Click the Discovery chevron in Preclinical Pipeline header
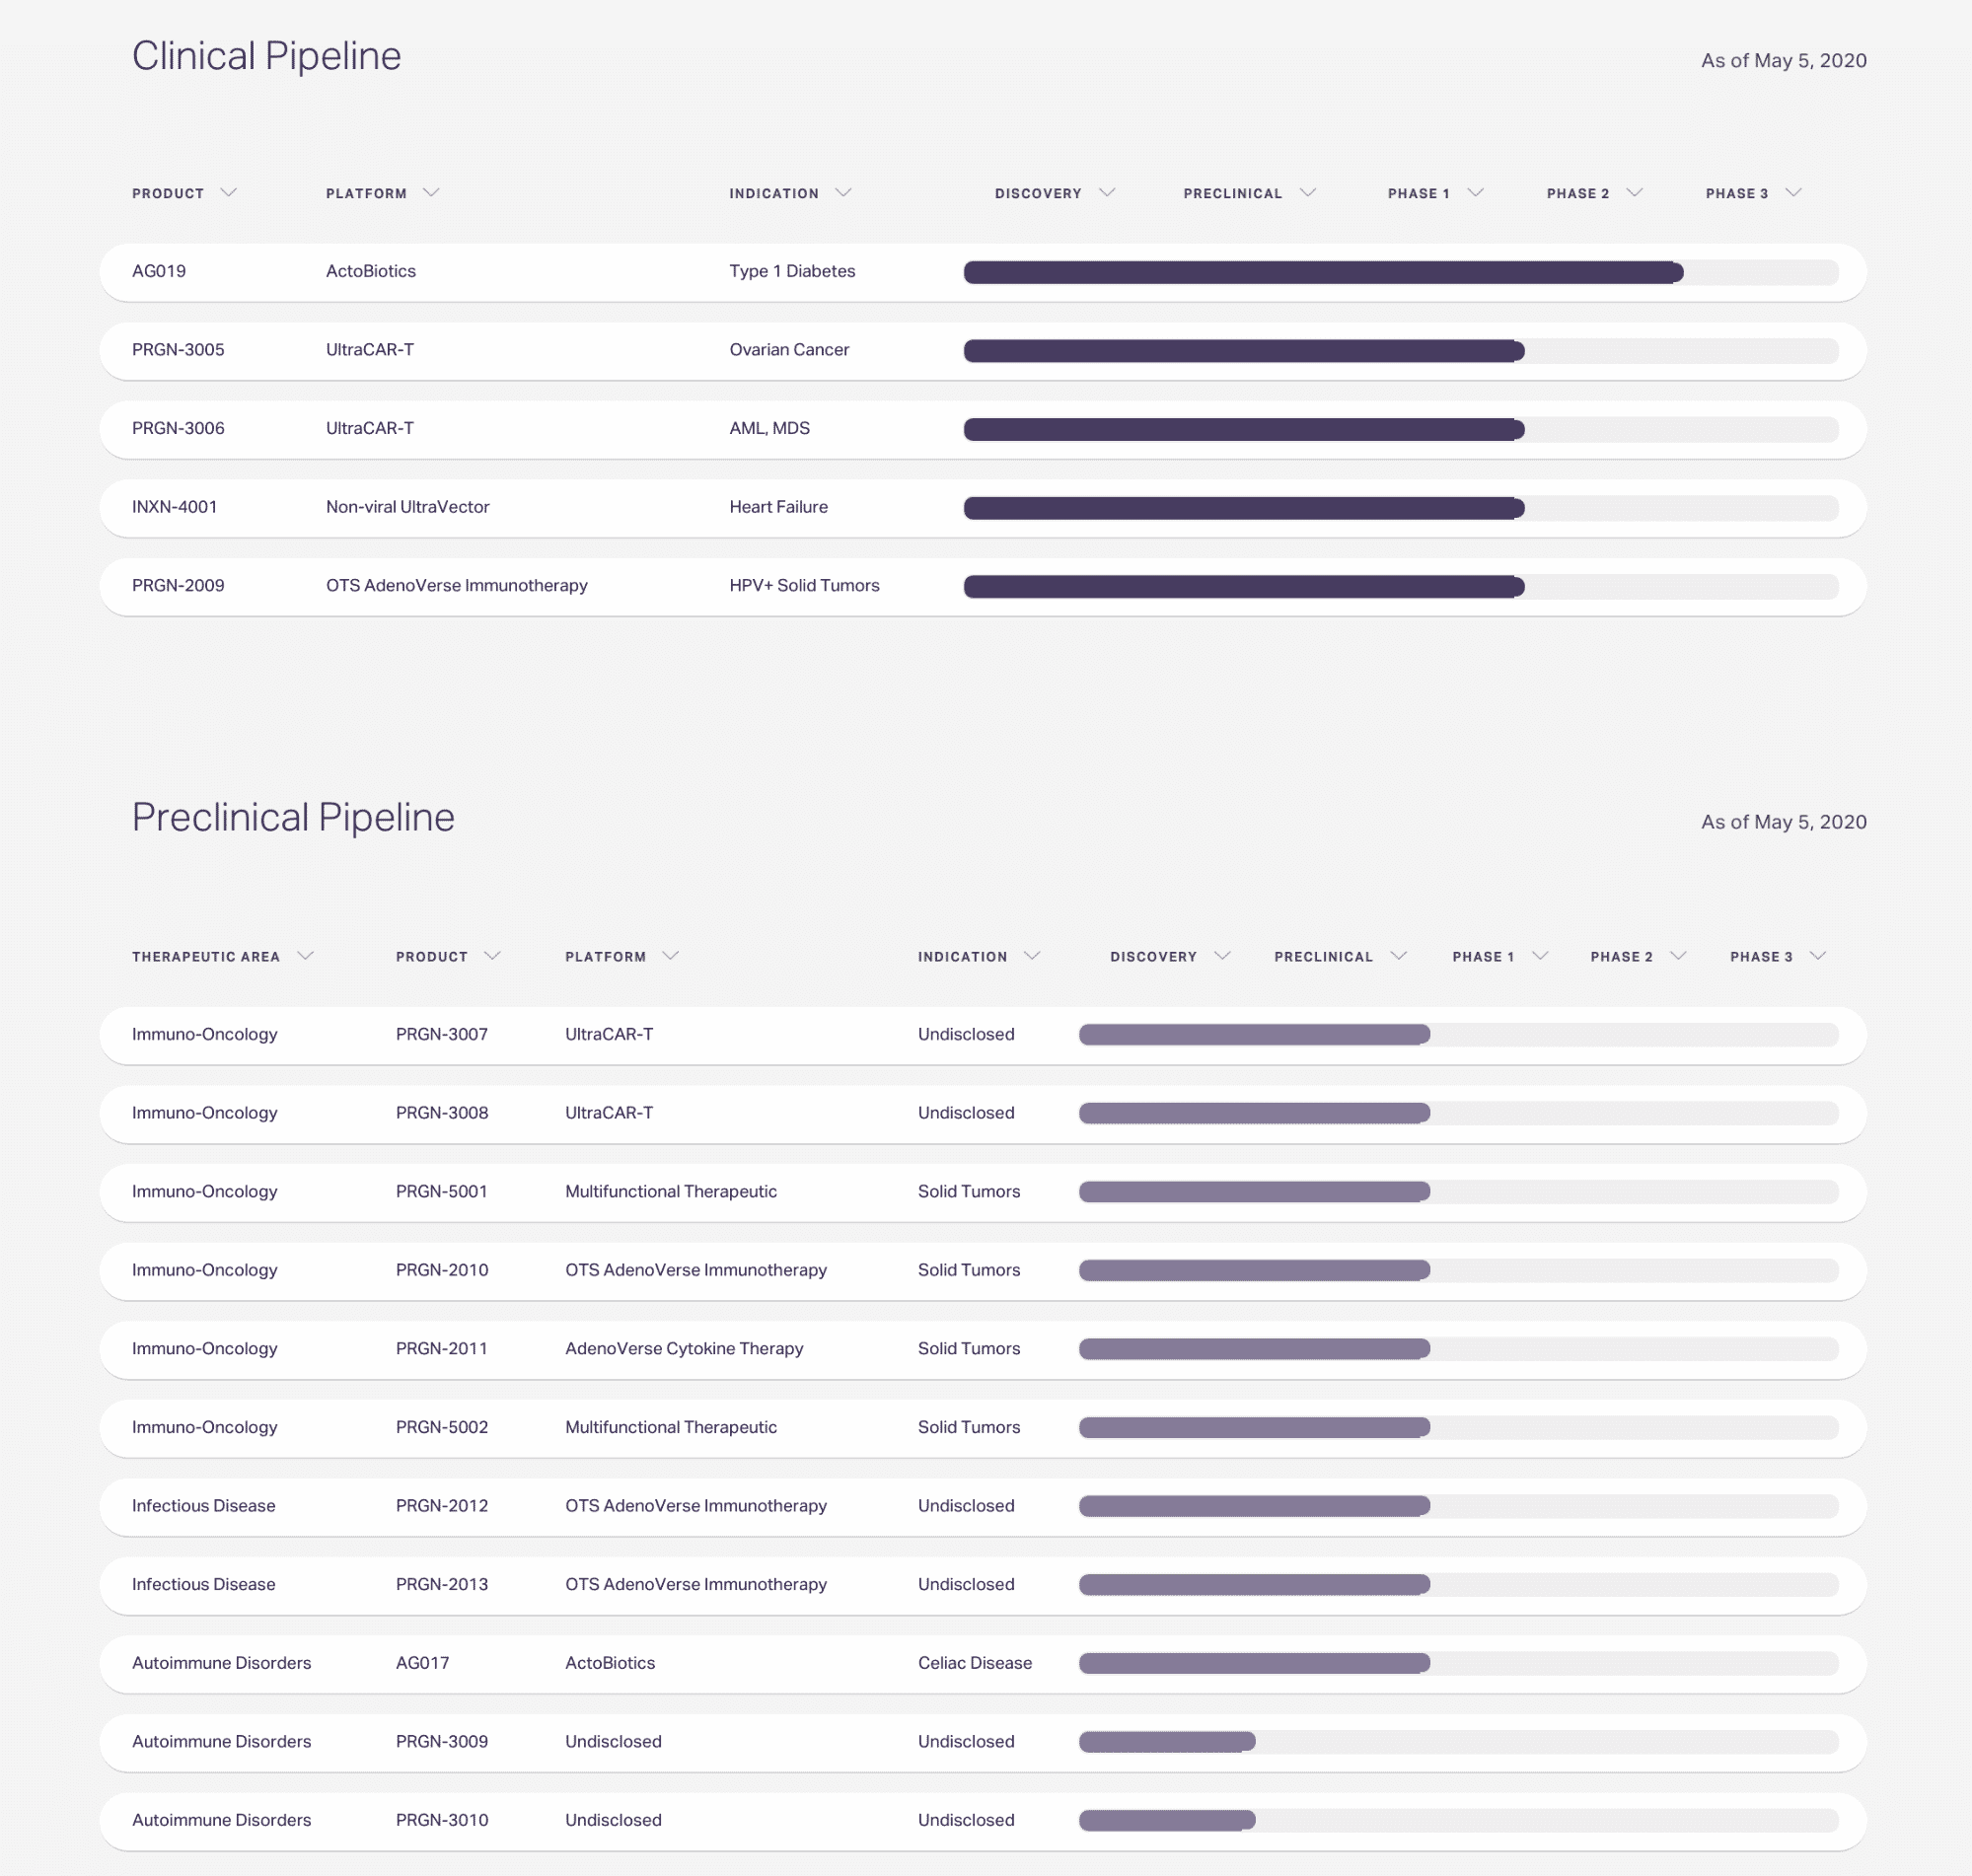 click(1222, 956)
